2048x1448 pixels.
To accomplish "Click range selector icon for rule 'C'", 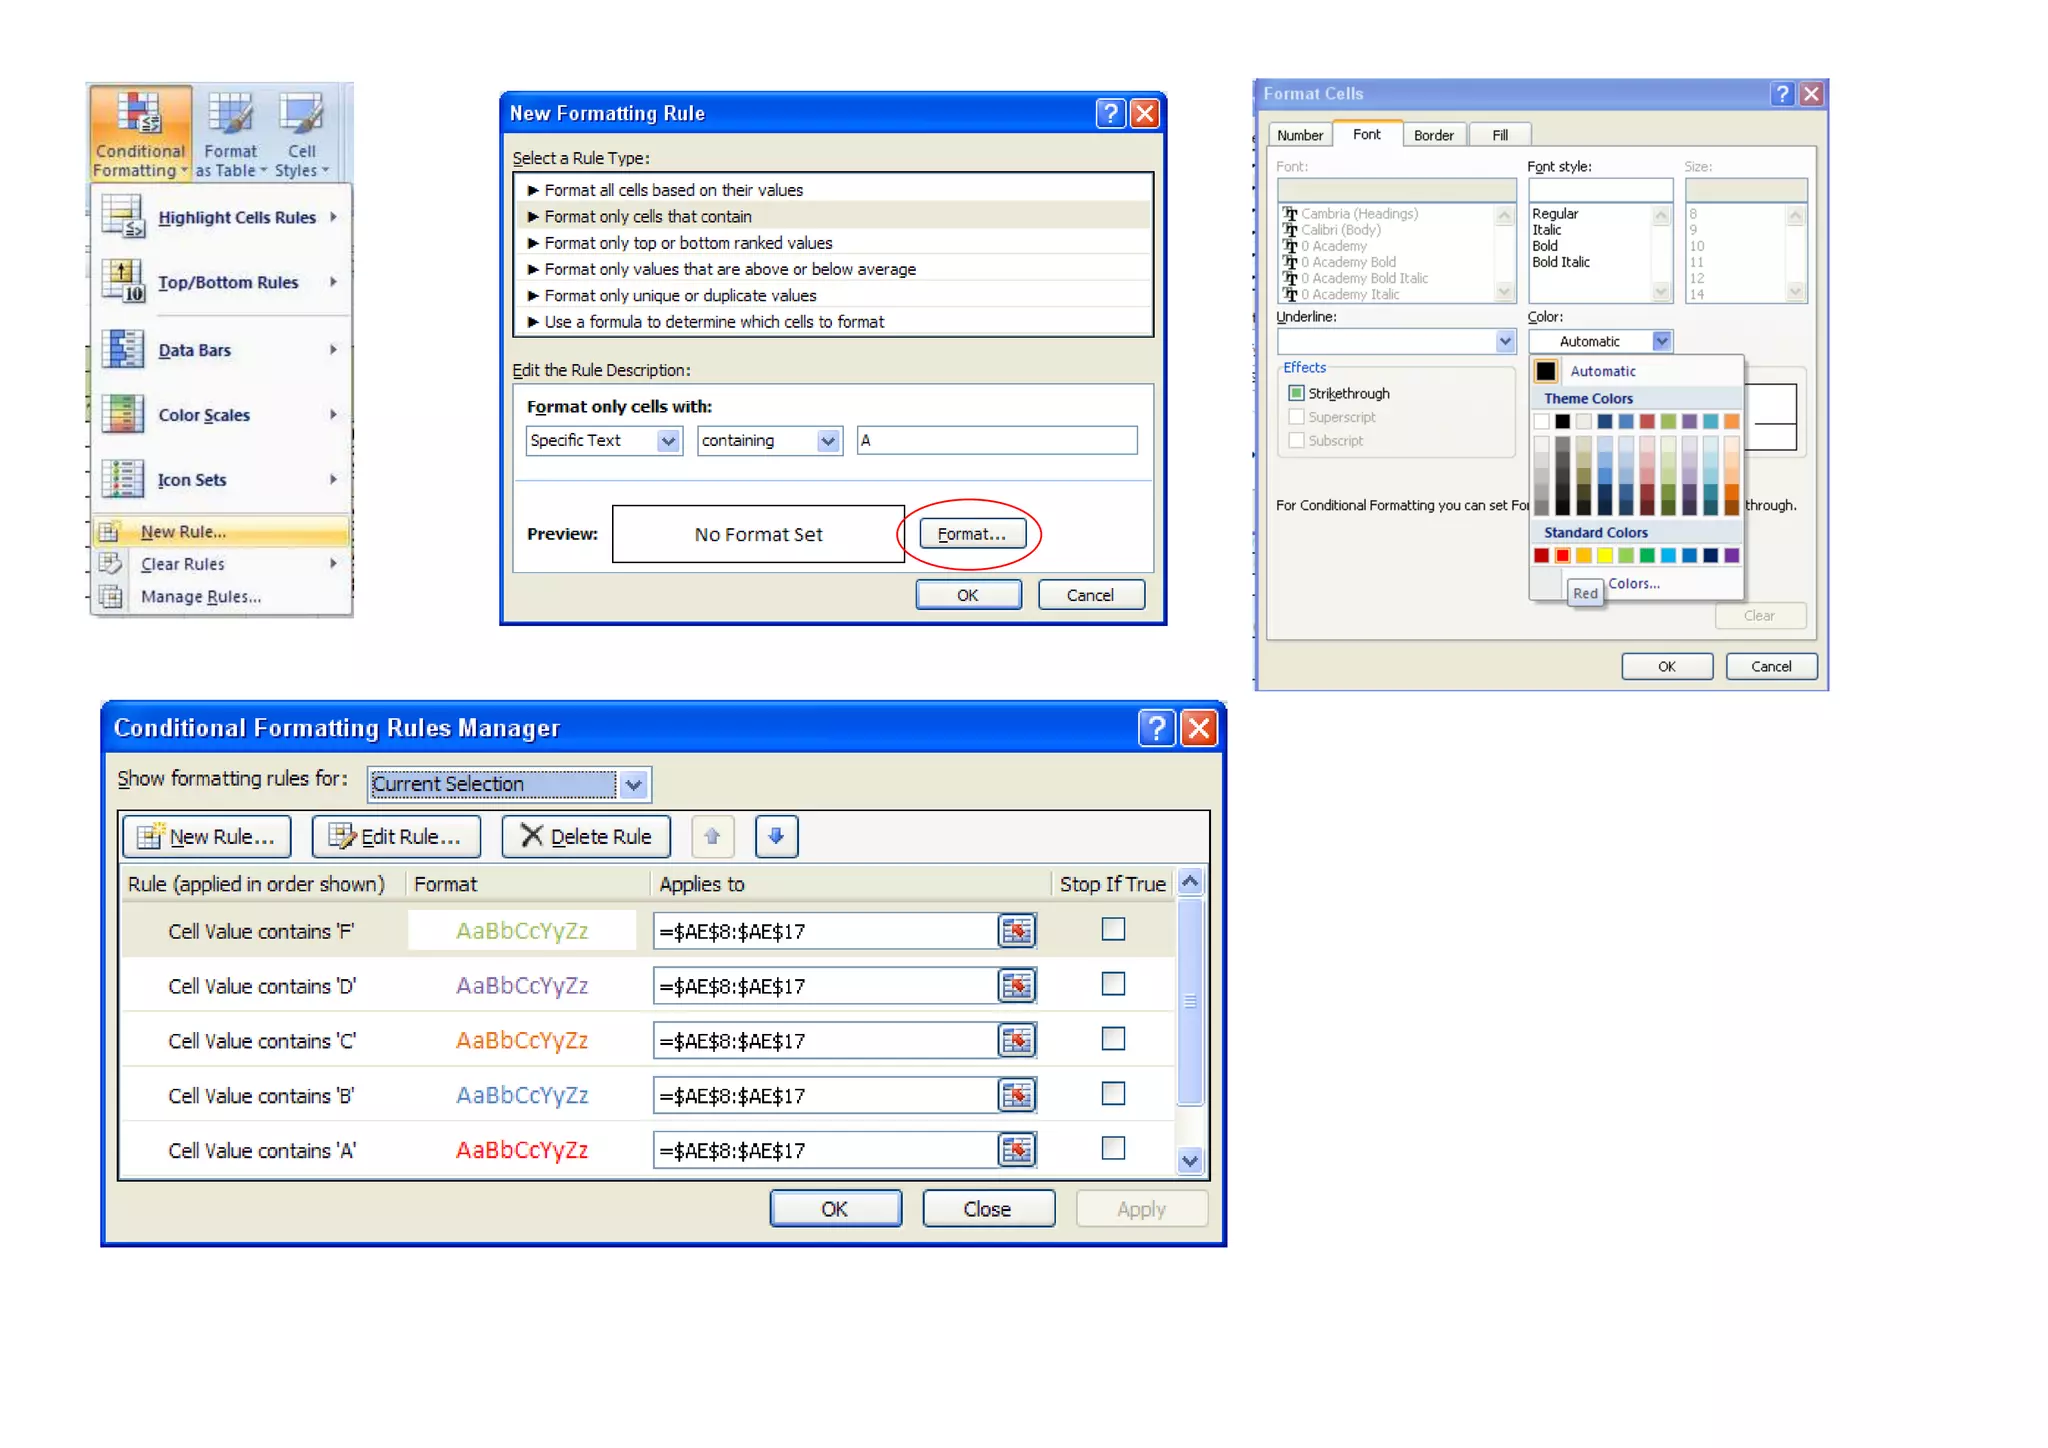I will (1017, 1041).
